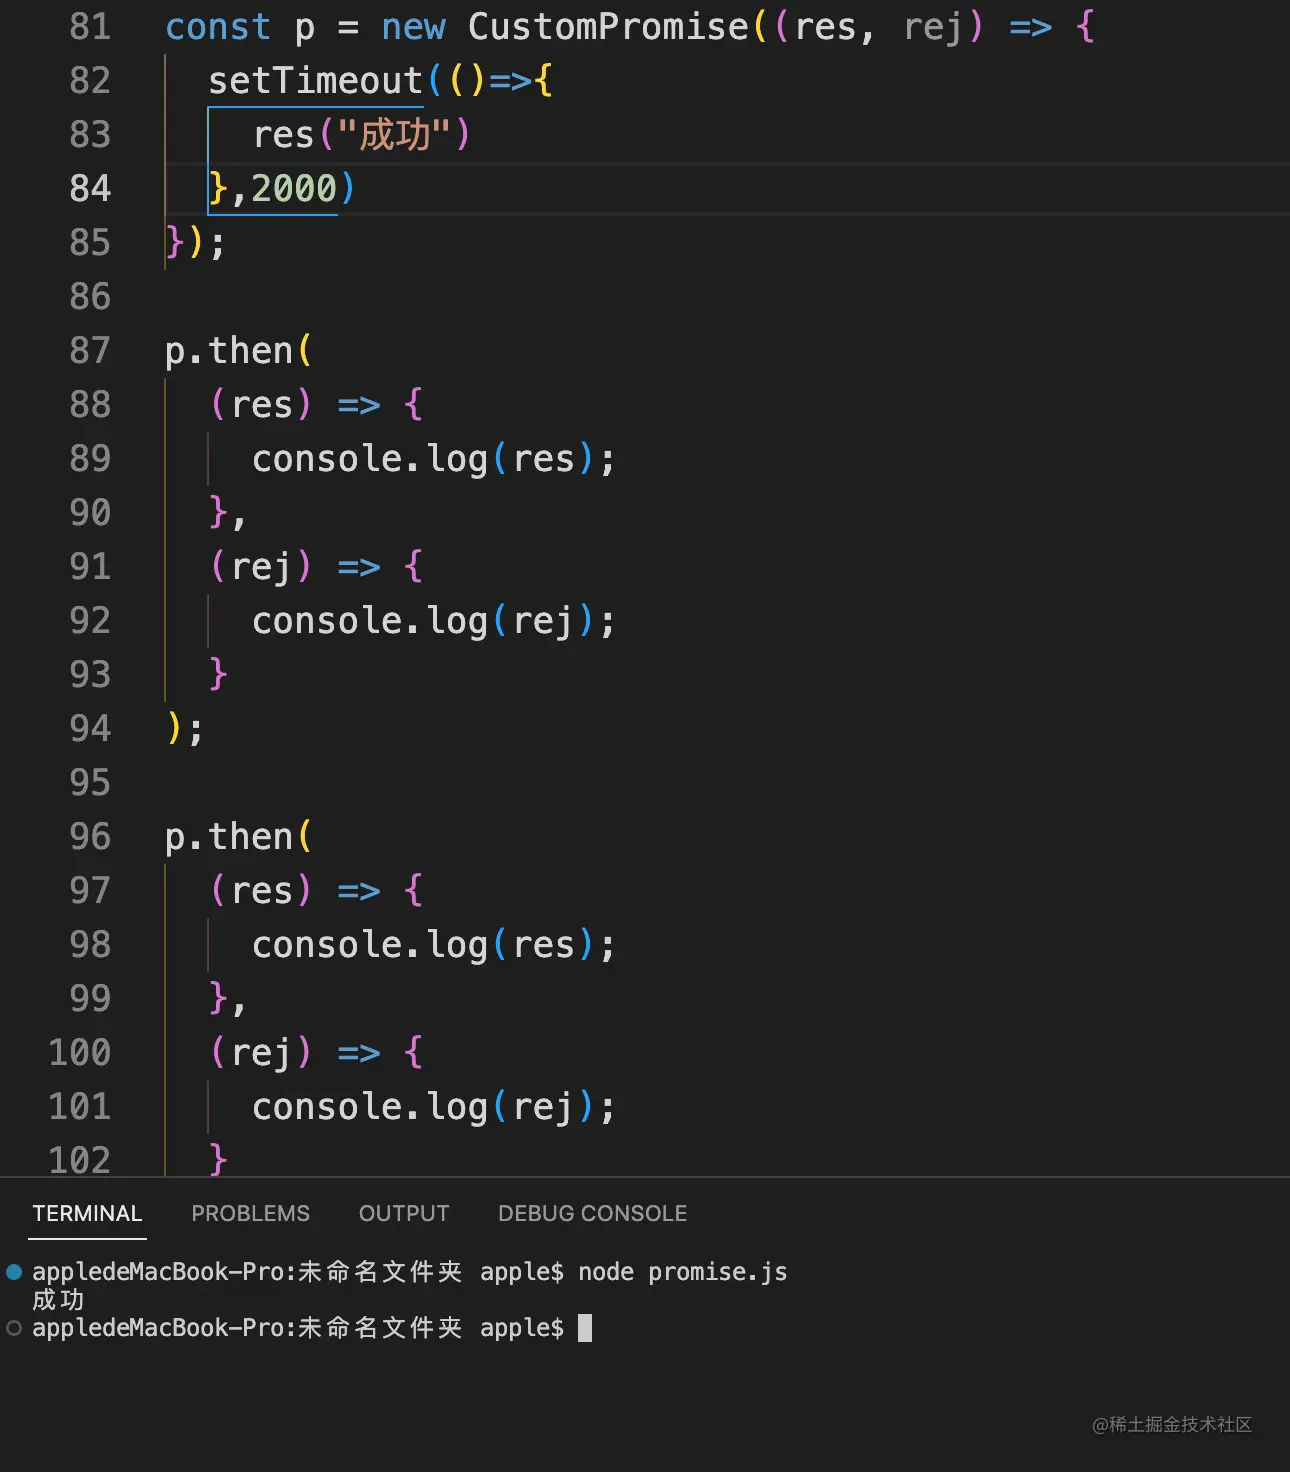Click the (rej) parameter on line 91
Image resolution: width=1290 pixels, height=1472 pixels.
pos(261,566)
